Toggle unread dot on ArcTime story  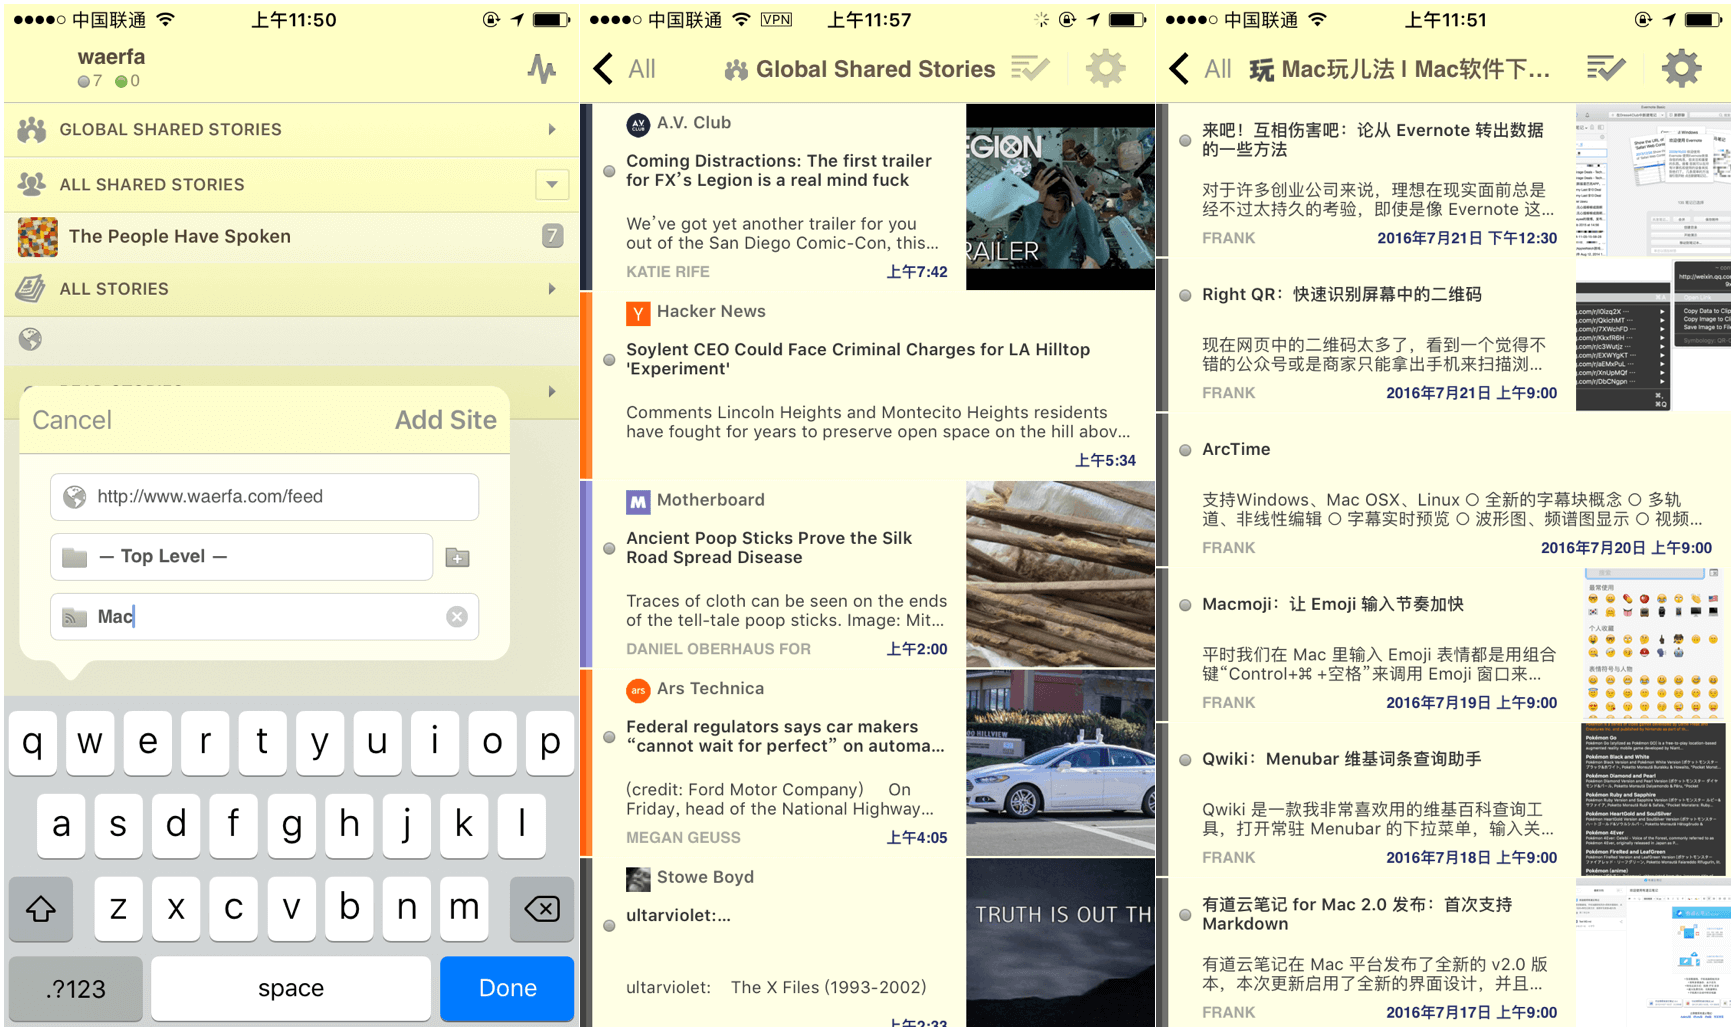point(1185,450)
